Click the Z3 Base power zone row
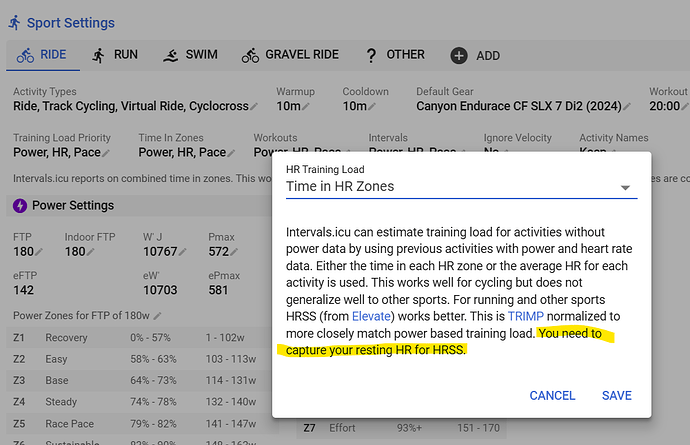 [x=143, y=380]
